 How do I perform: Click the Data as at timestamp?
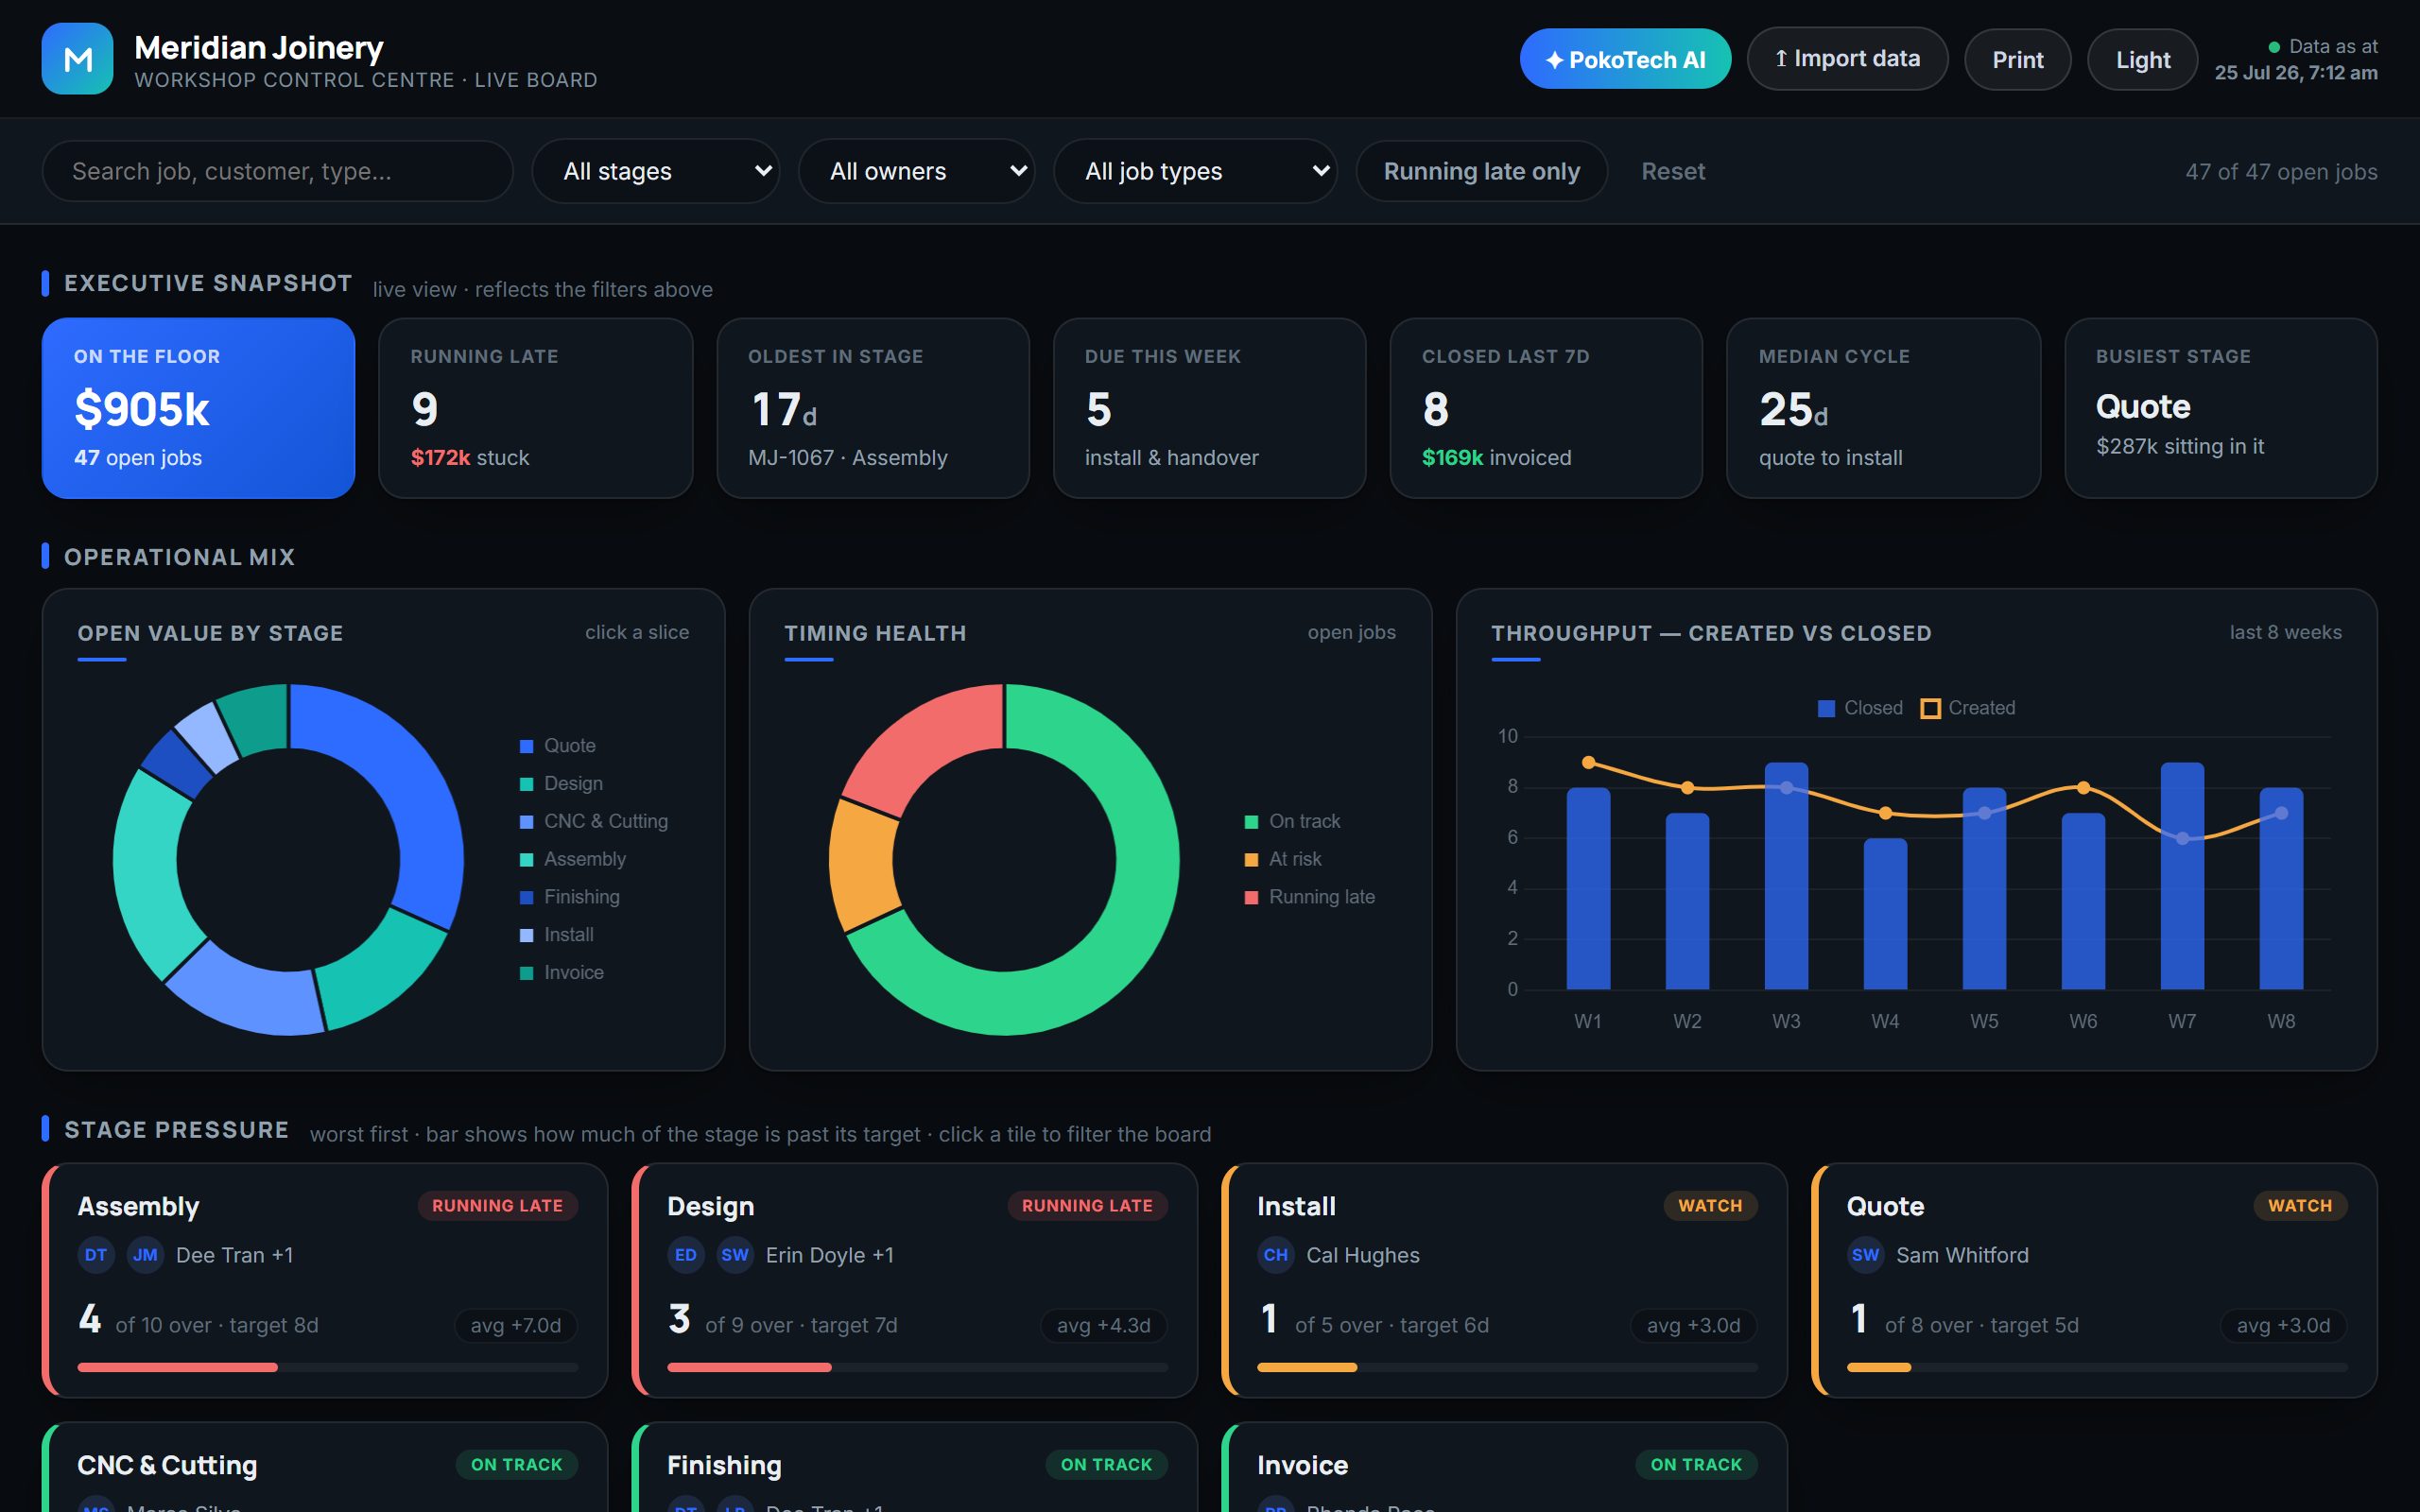(2296, 59)
